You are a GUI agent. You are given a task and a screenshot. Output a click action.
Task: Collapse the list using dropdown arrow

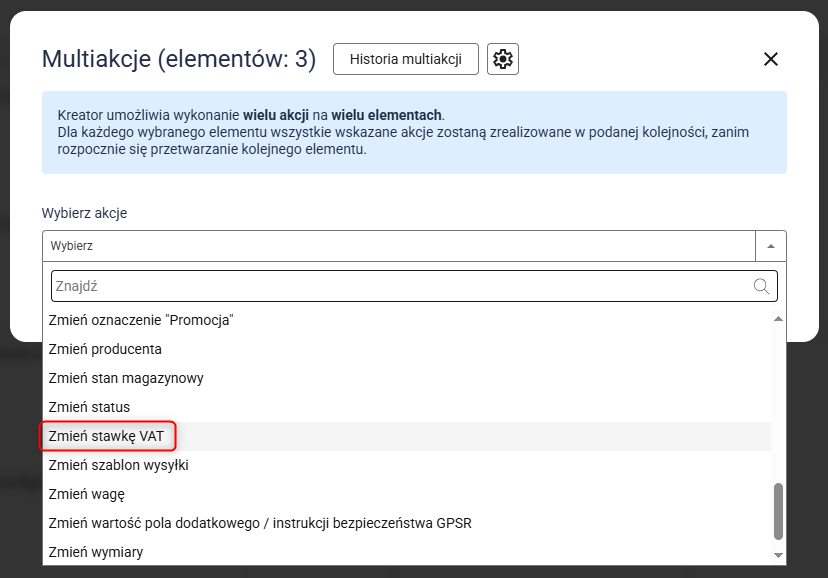[x=770, y=246]
